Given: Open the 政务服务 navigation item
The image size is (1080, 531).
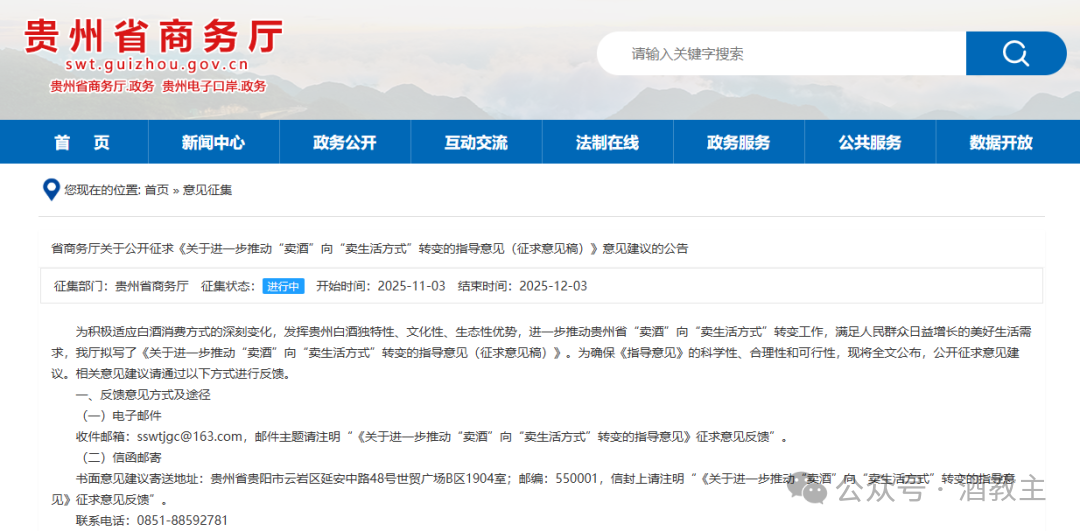Looking at the screenshot, I should (x=738, y=143).
